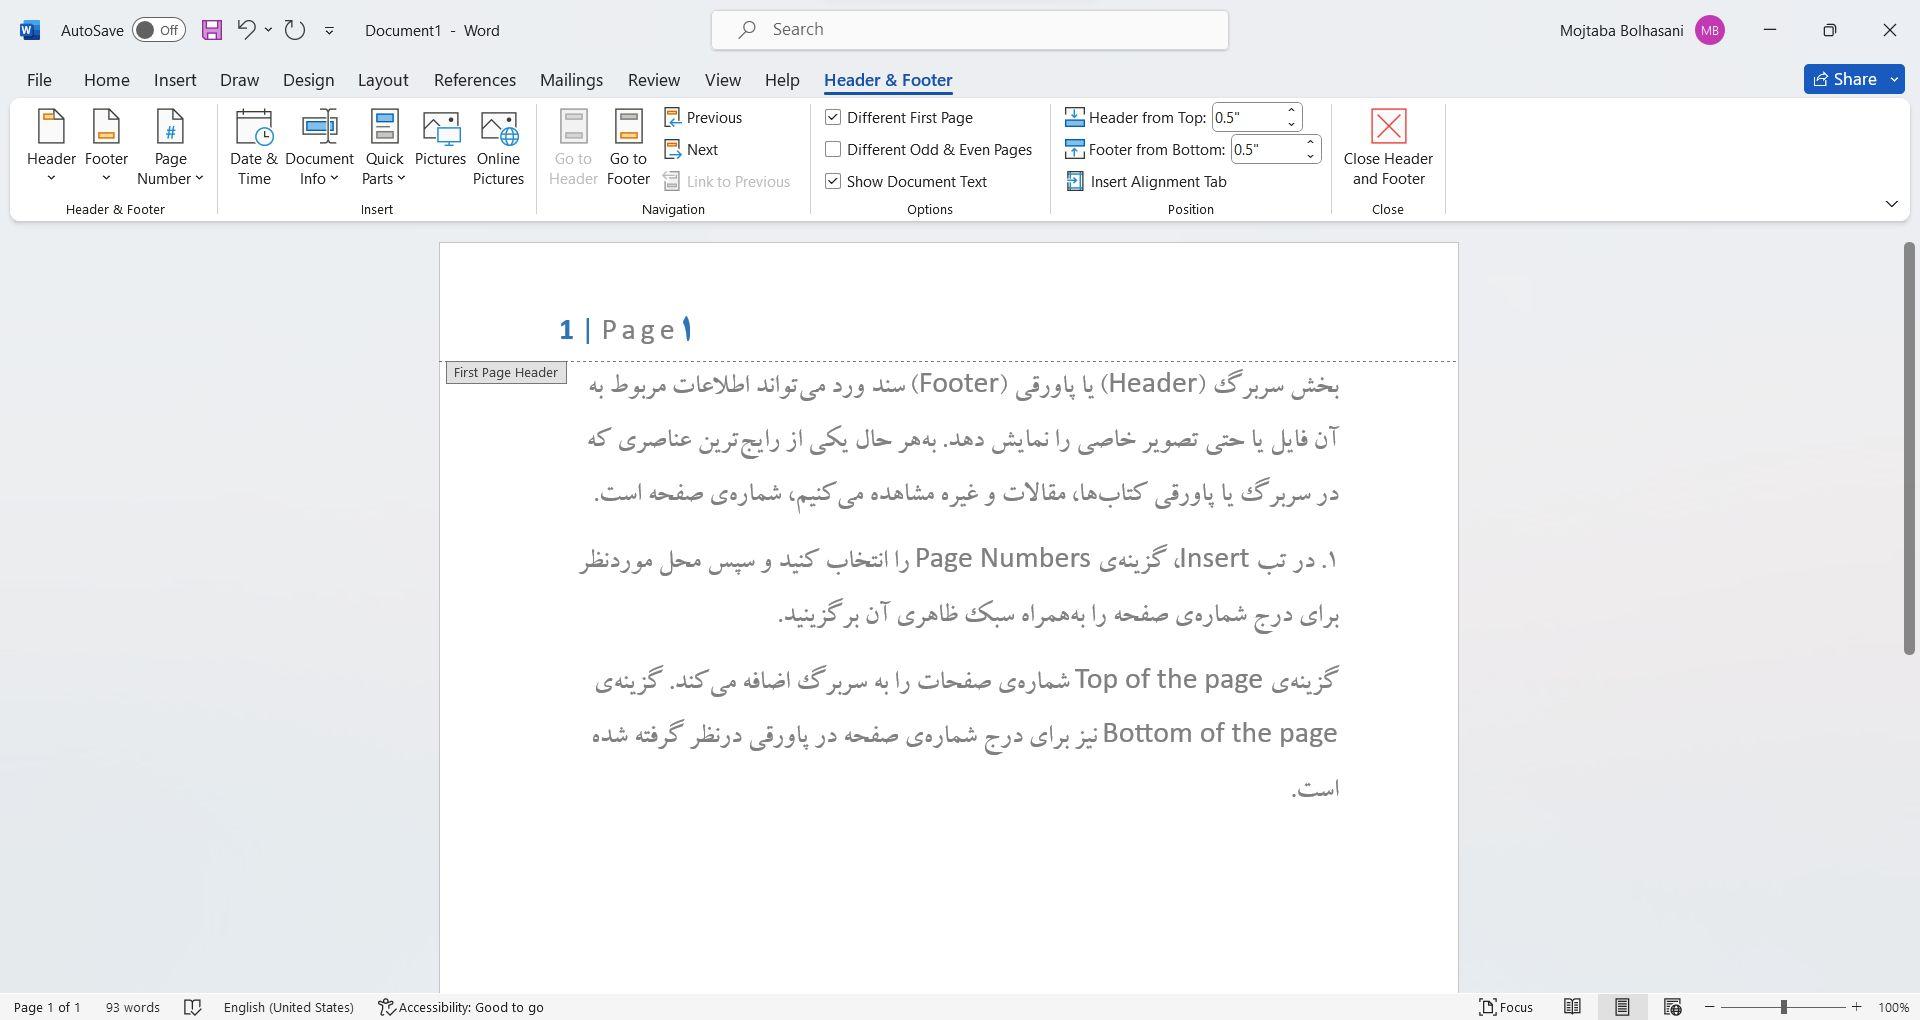Select the Header & Footer tab
This screenshot has width=1920, height=1020.
pos(888,80)
